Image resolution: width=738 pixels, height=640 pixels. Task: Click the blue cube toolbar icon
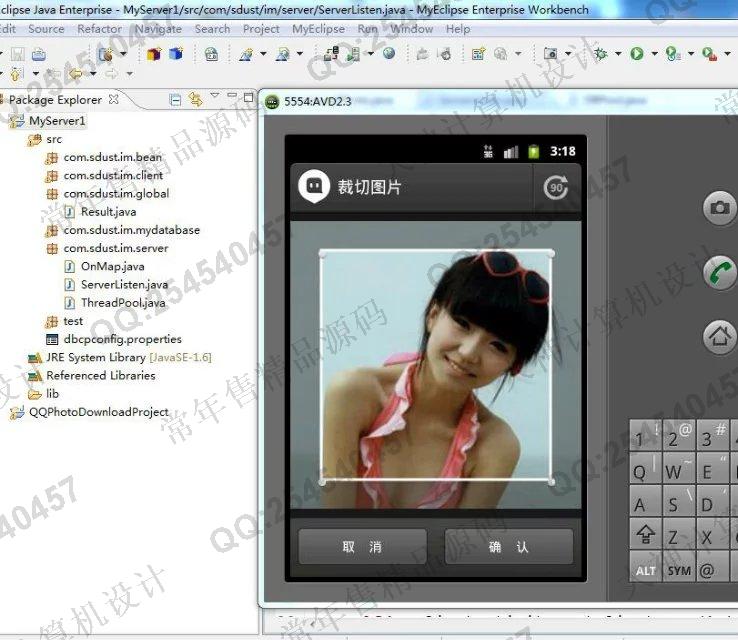[x=176, y=54]
